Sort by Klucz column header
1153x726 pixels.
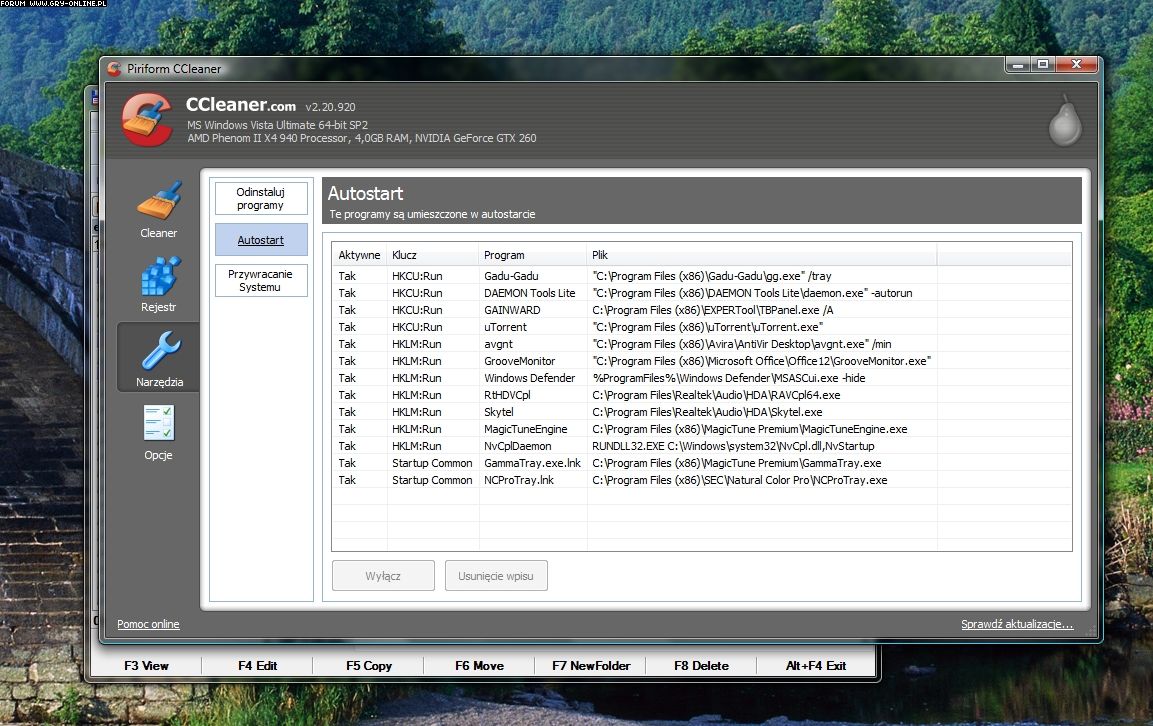point(433,255)
